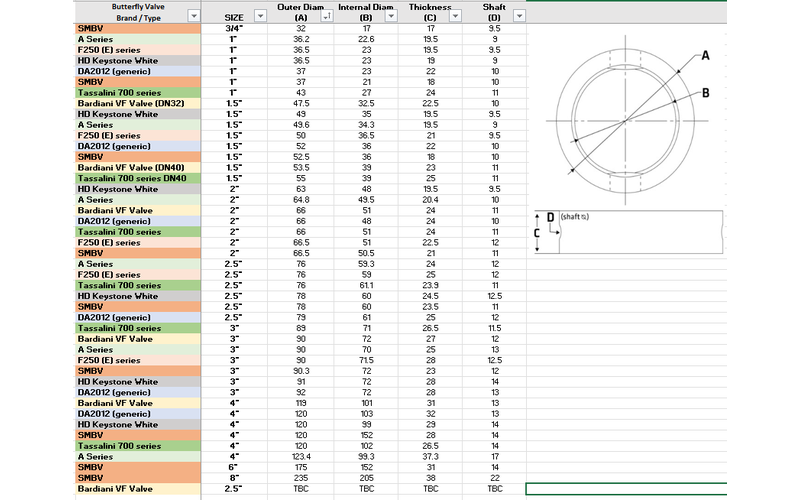Viewport: 800px width, 500px height.
Task: Select the outer diameter cell 235
Action: pos(301,479)
